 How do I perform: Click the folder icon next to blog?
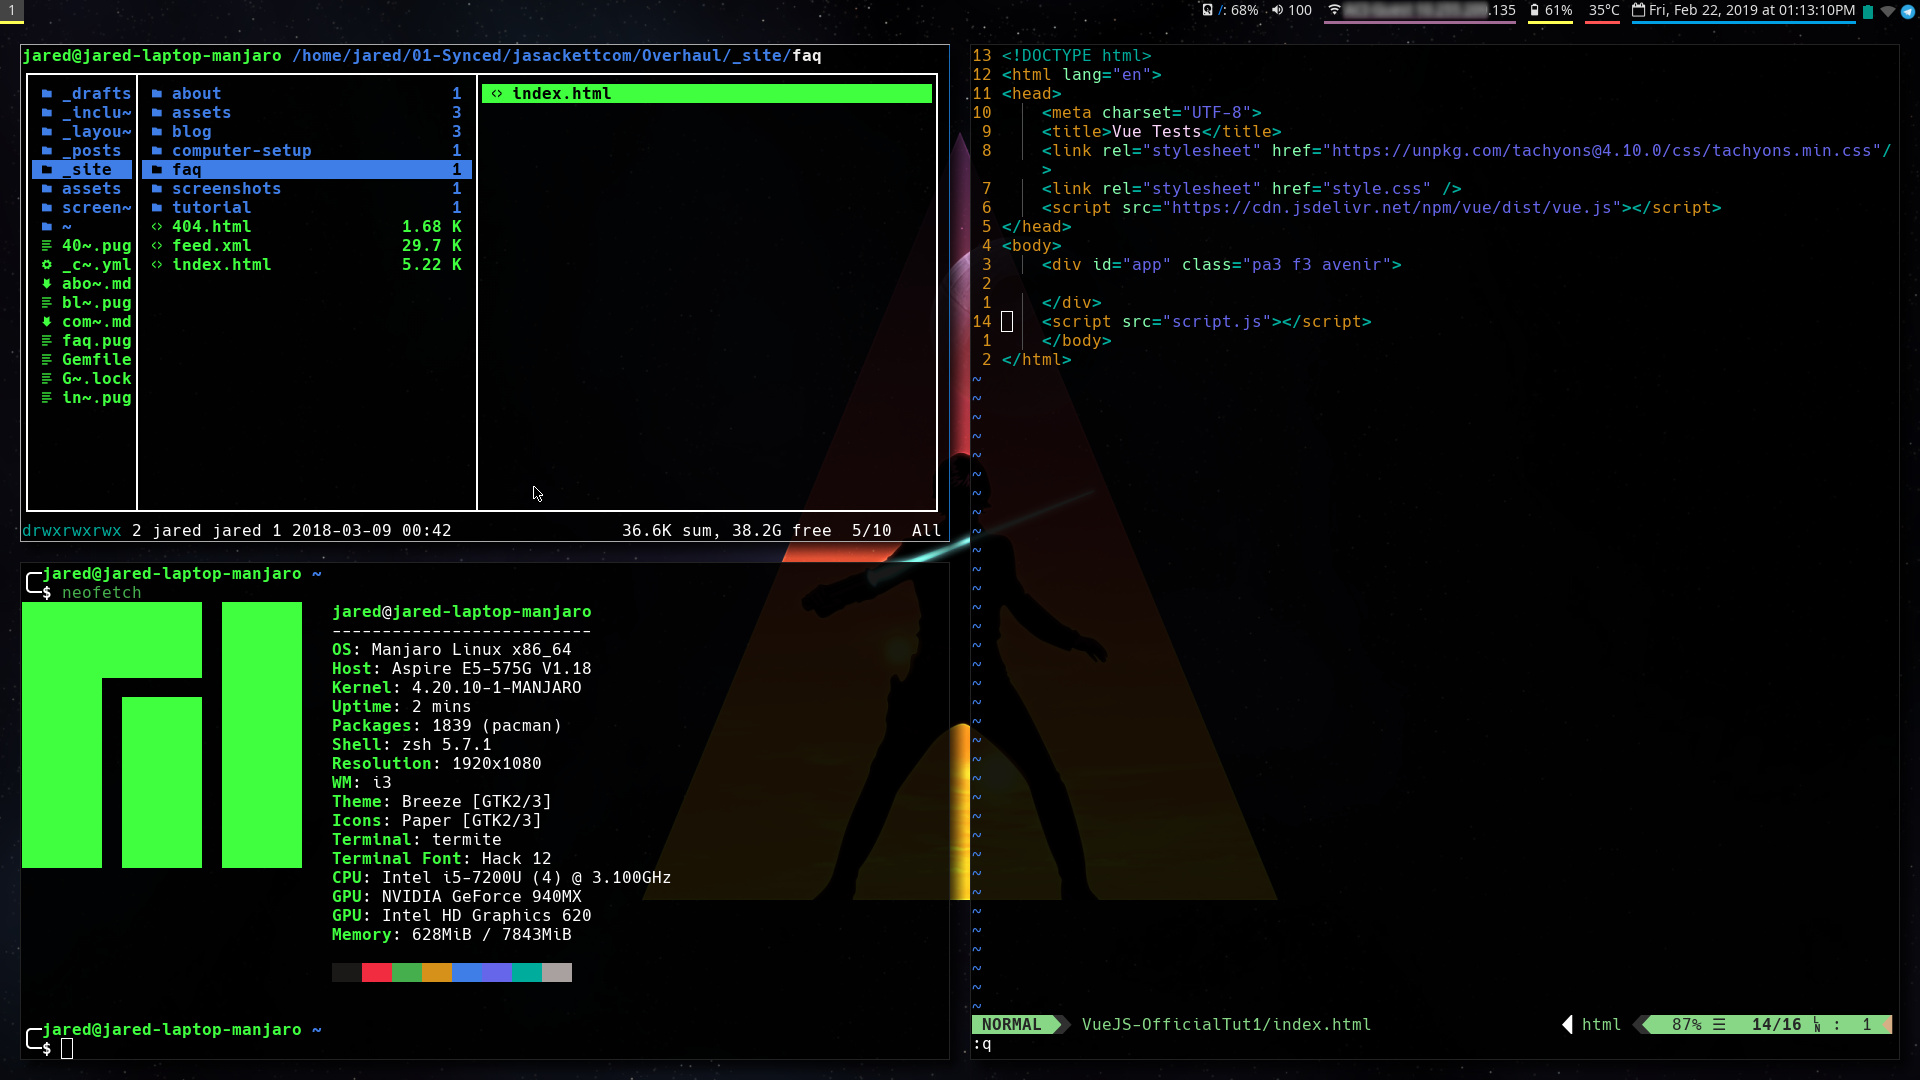pos(157,132)
